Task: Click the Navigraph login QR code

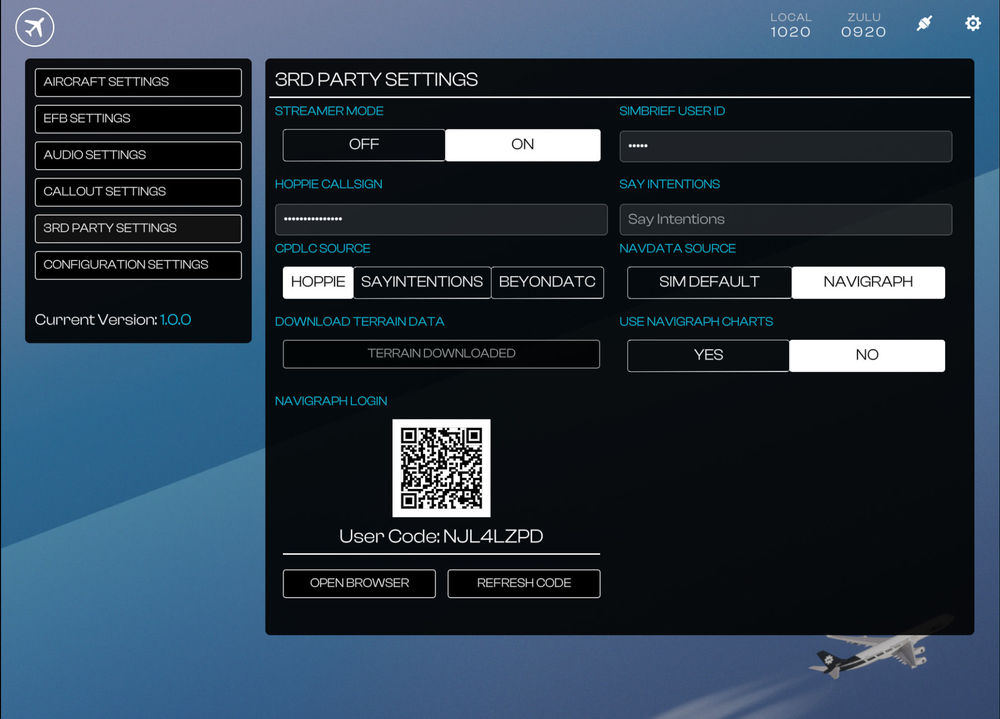Action: coord(441,468)
